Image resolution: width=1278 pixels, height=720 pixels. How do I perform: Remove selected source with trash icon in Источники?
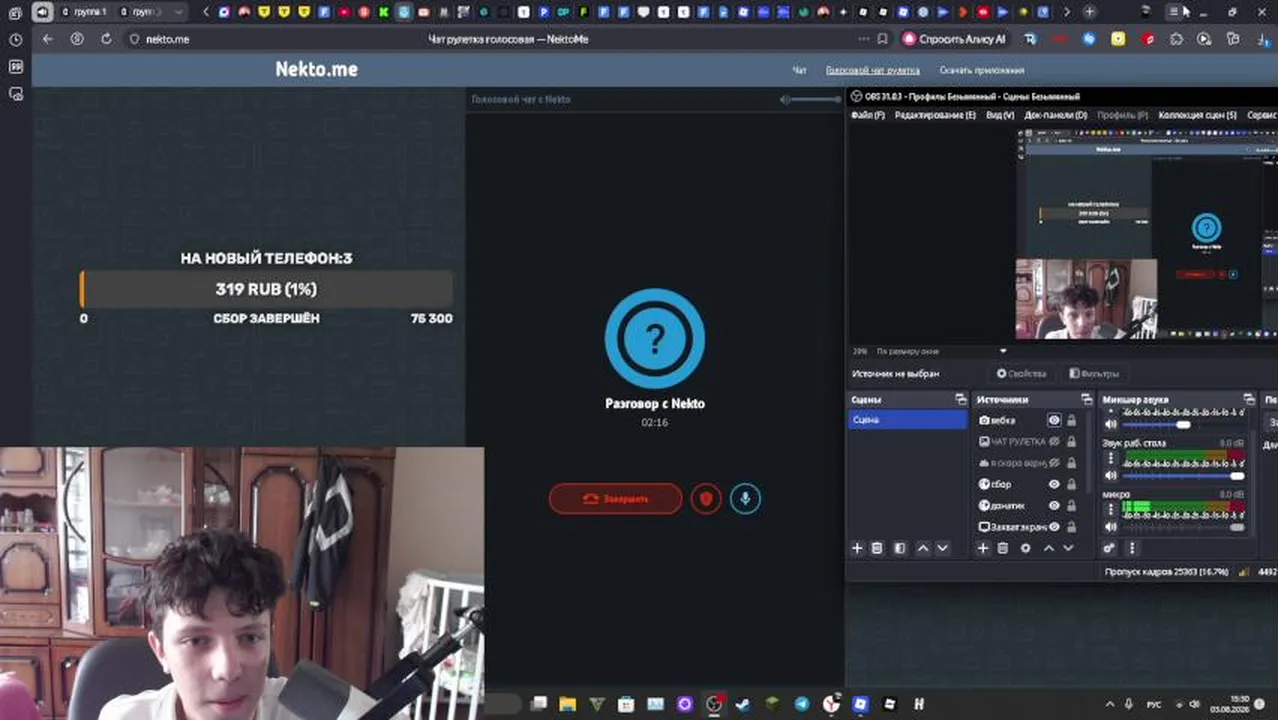coord(1003,548)
